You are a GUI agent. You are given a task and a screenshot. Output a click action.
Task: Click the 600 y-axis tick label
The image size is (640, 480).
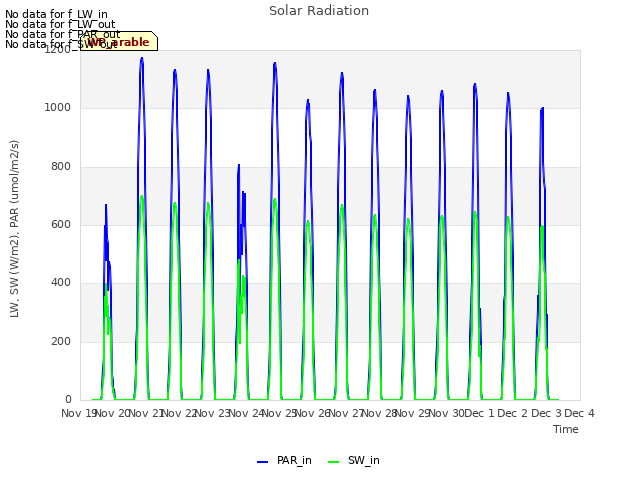coord(61,224)
